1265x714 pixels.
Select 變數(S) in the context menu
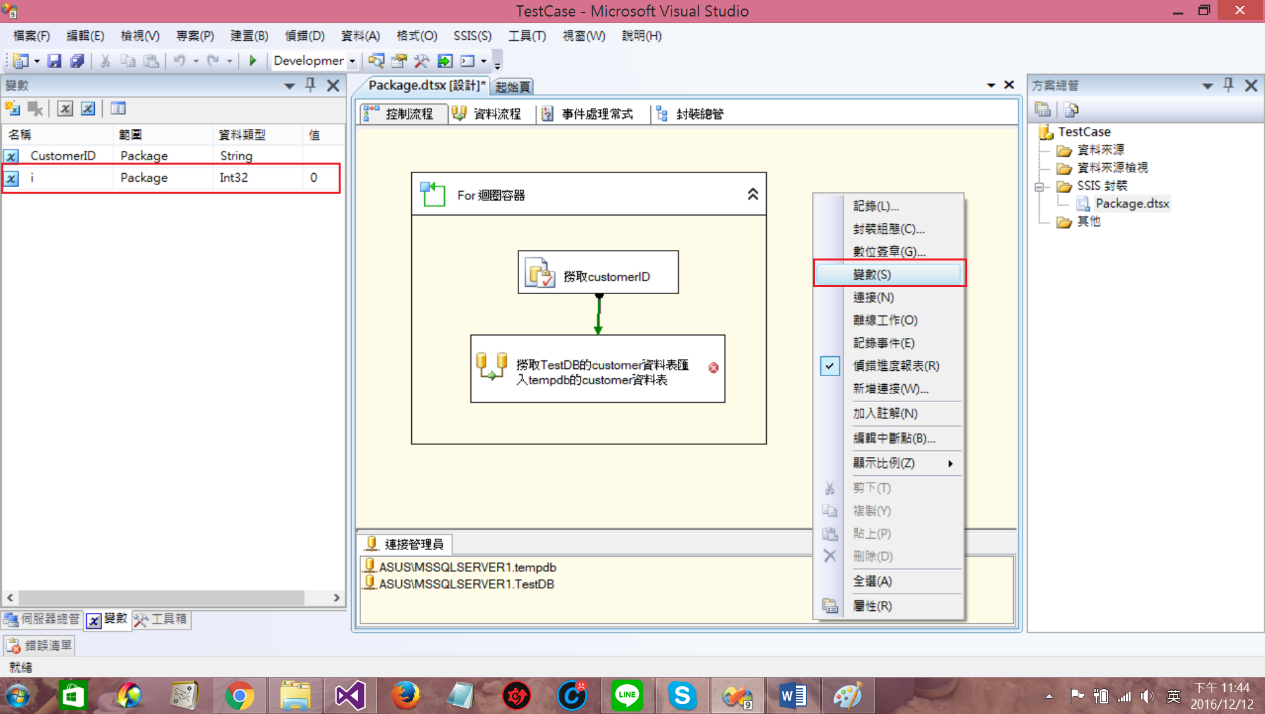coord(889,274)
